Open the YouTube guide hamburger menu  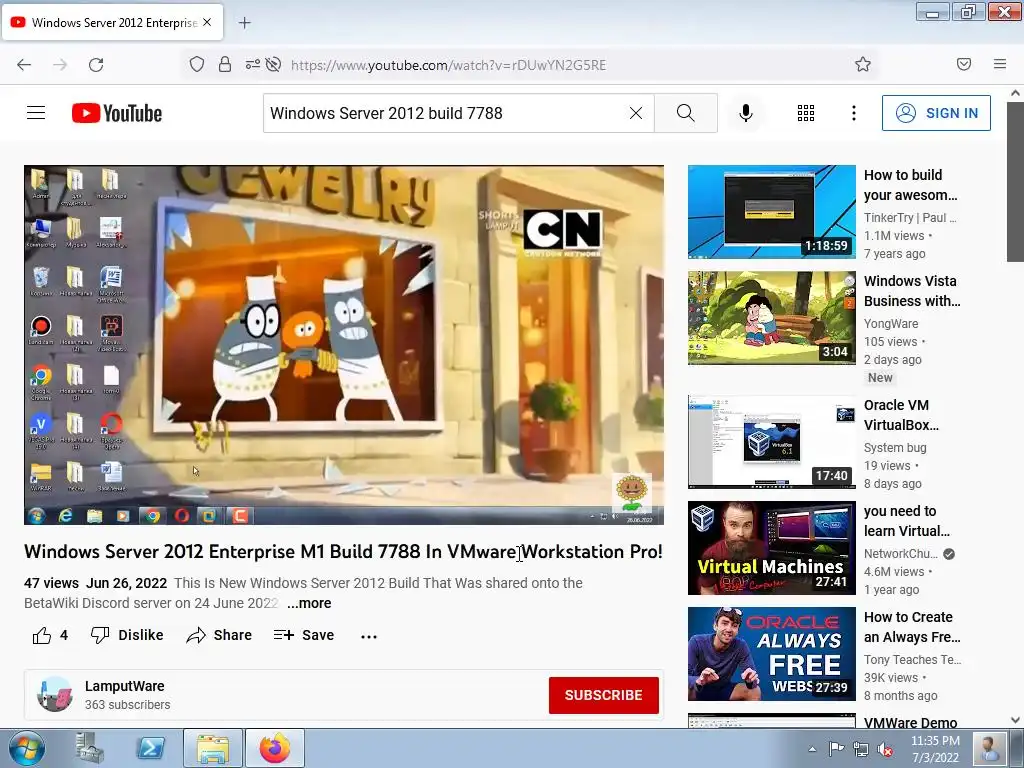[36, 113]
